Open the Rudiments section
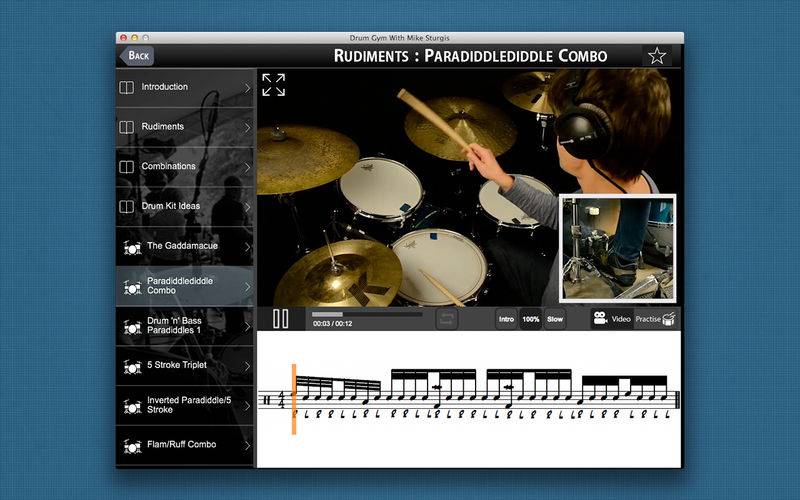The height and width of the screenshot is (500, 800). [x=185, y=127]
